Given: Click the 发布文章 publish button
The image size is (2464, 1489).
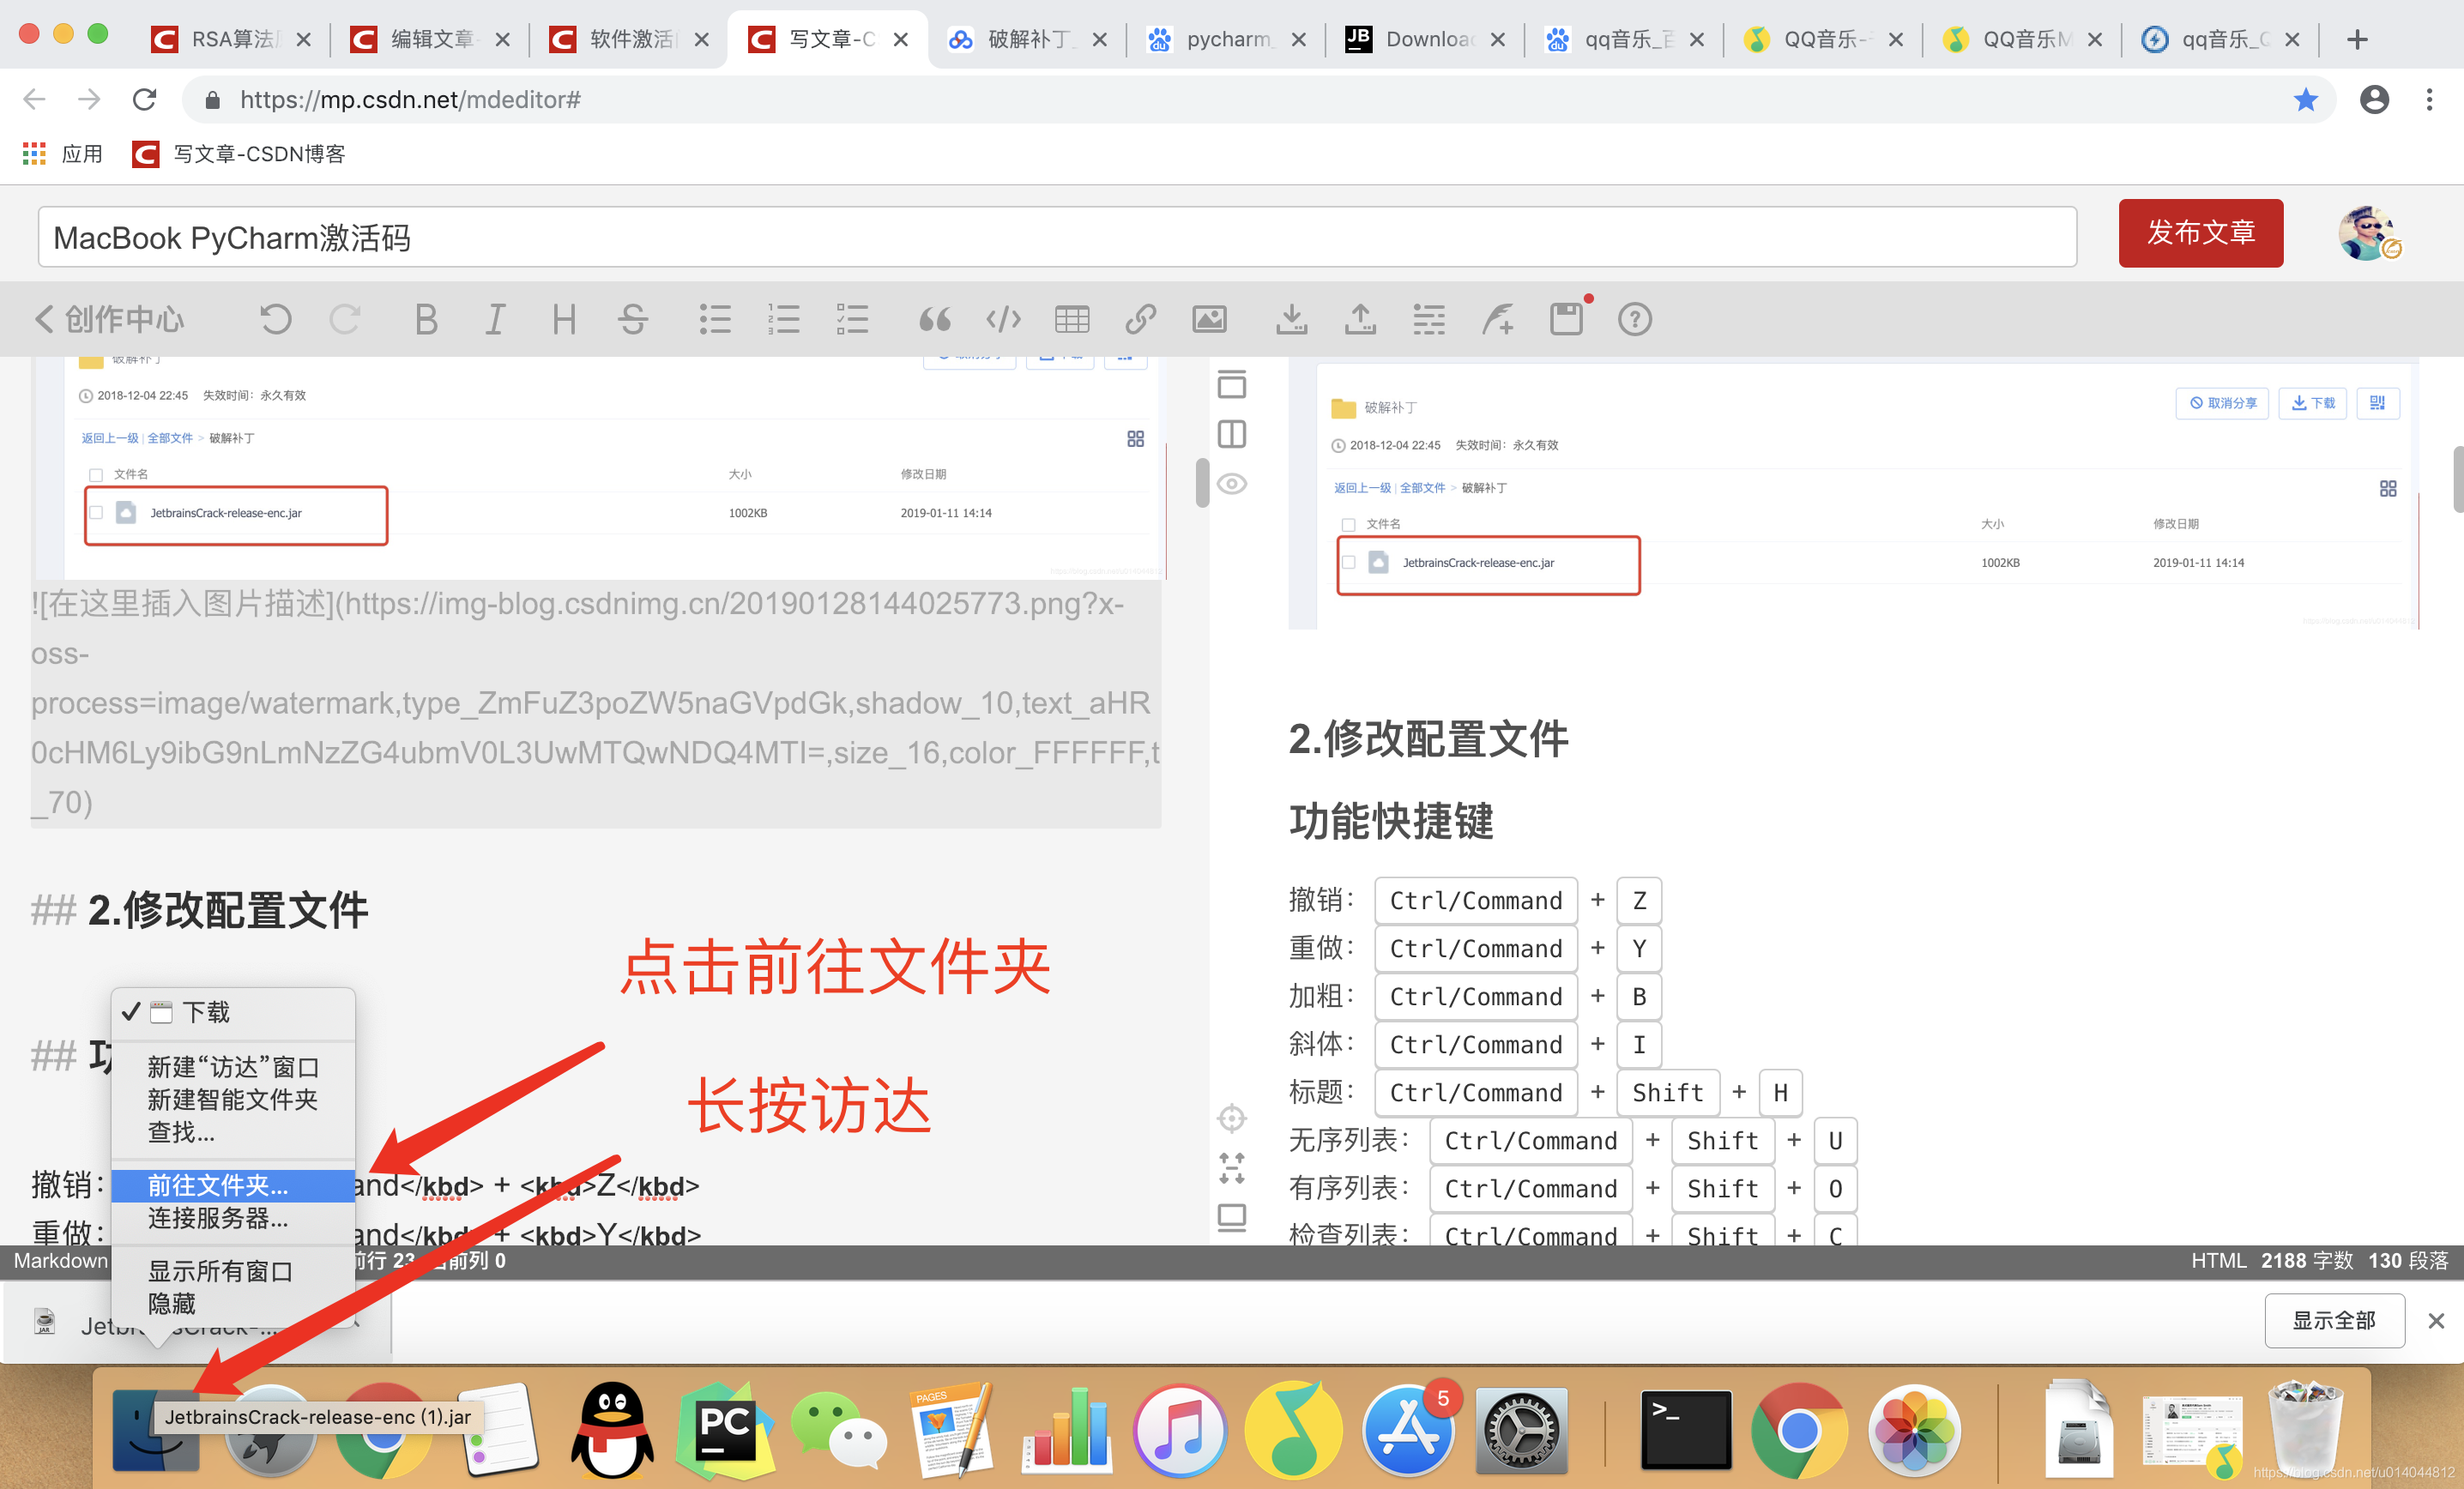Looking at the screenshot, I should [x=2200, y=233].
